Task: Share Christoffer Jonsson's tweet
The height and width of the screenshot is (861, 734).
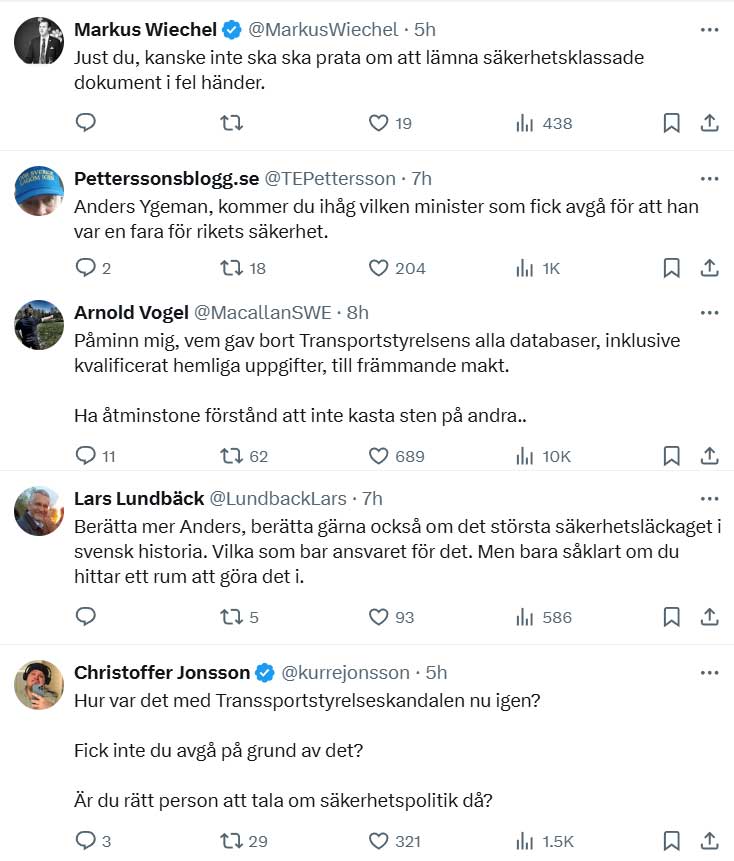Action: 709,841
